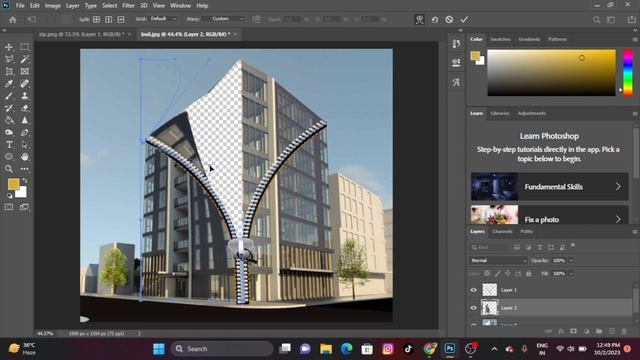
Task: Hide Layer 2 with its eye icon
Action: tap(473, 308)
